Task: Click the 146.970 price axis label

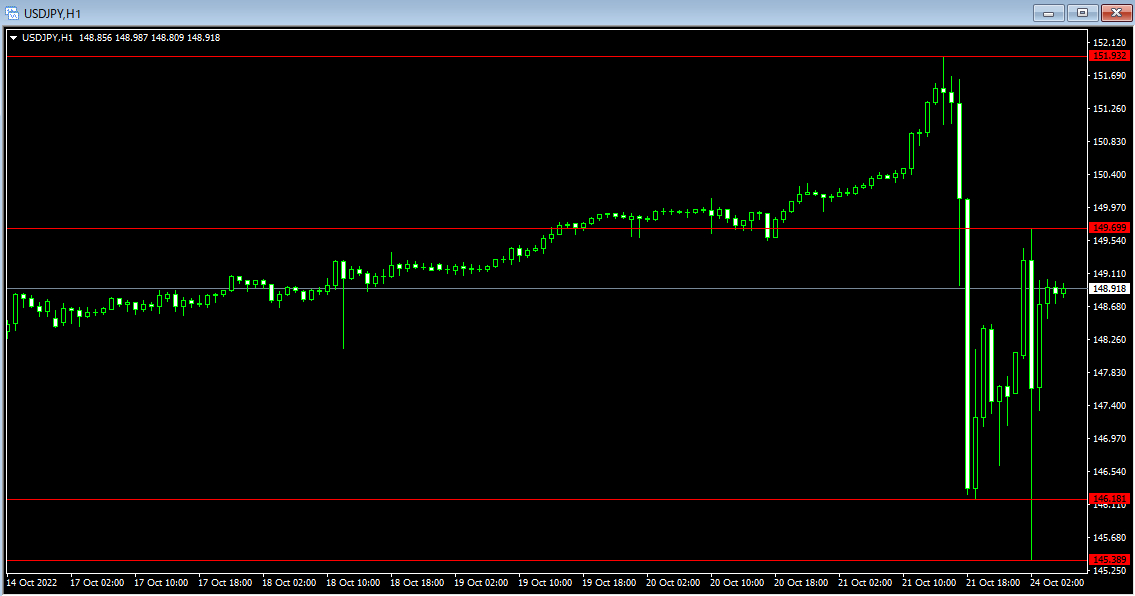Action: [x=1109, y=439]
